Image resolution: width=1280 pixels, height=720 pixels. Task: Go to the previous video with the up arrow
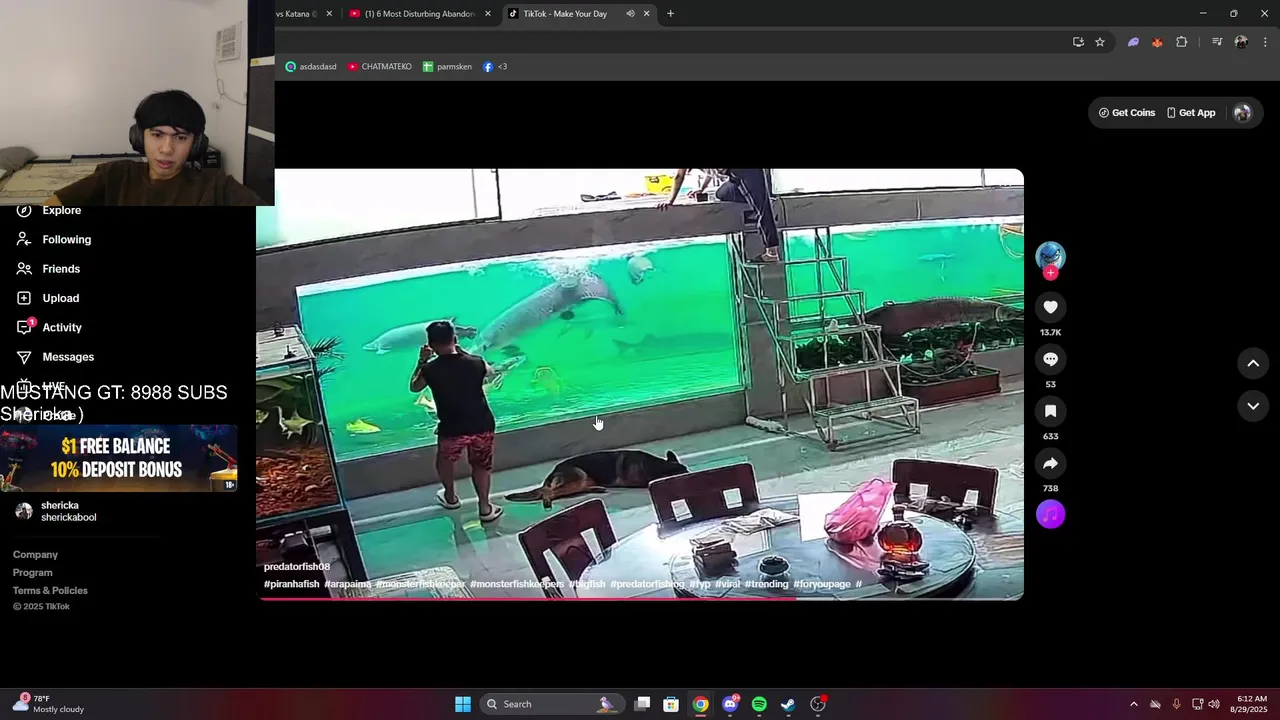[1253, 364]
